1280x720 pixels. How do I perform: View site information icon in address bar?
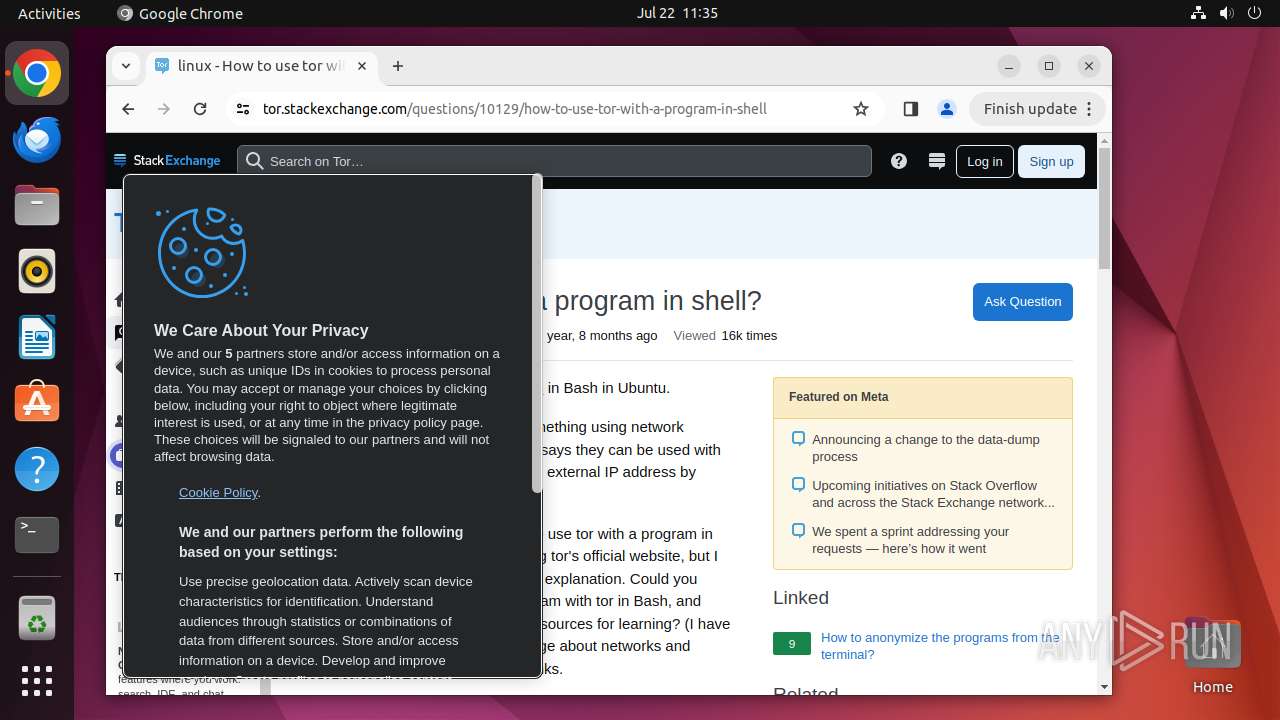(x=243, y=109)
